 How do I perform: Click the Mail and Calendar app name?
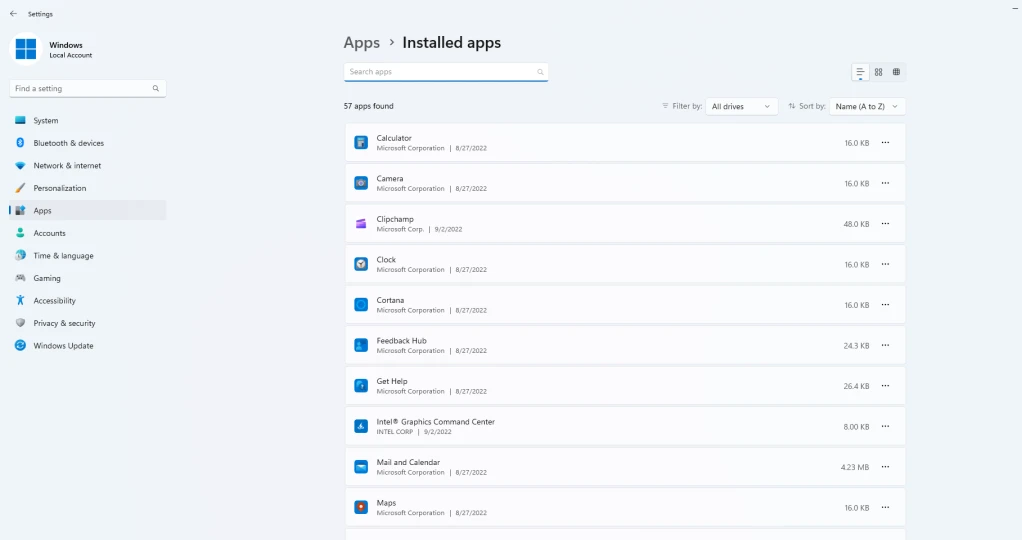point(408,462)
